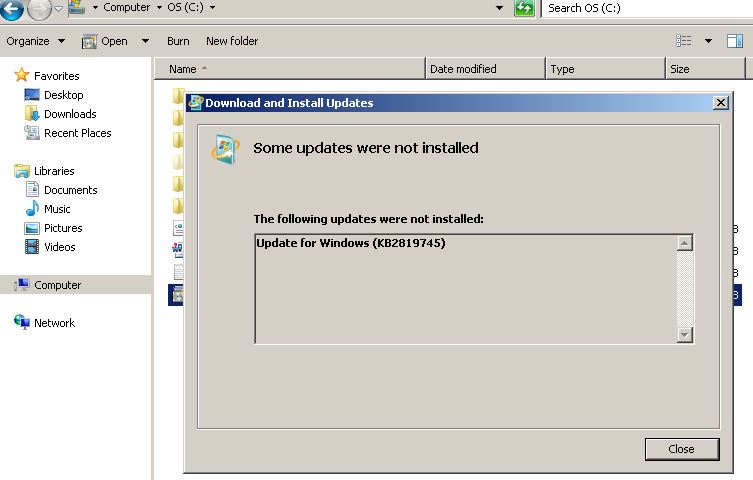Click the Recent Places icon

click(x=32, y=132)
